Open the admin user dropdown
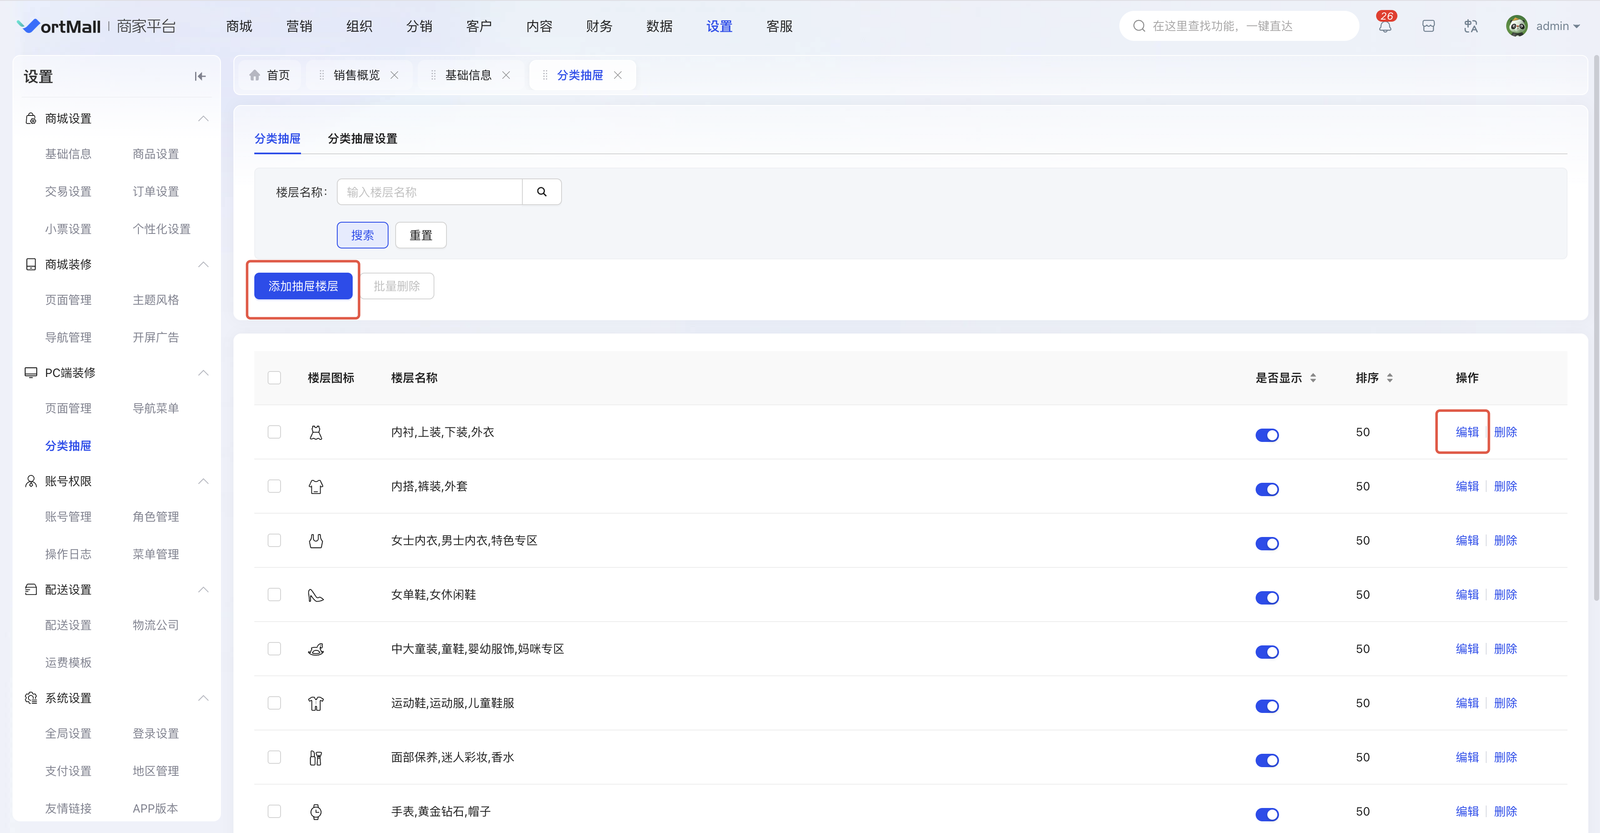Viewport: 1600px width, 833px height. (x=1543, y=27)
